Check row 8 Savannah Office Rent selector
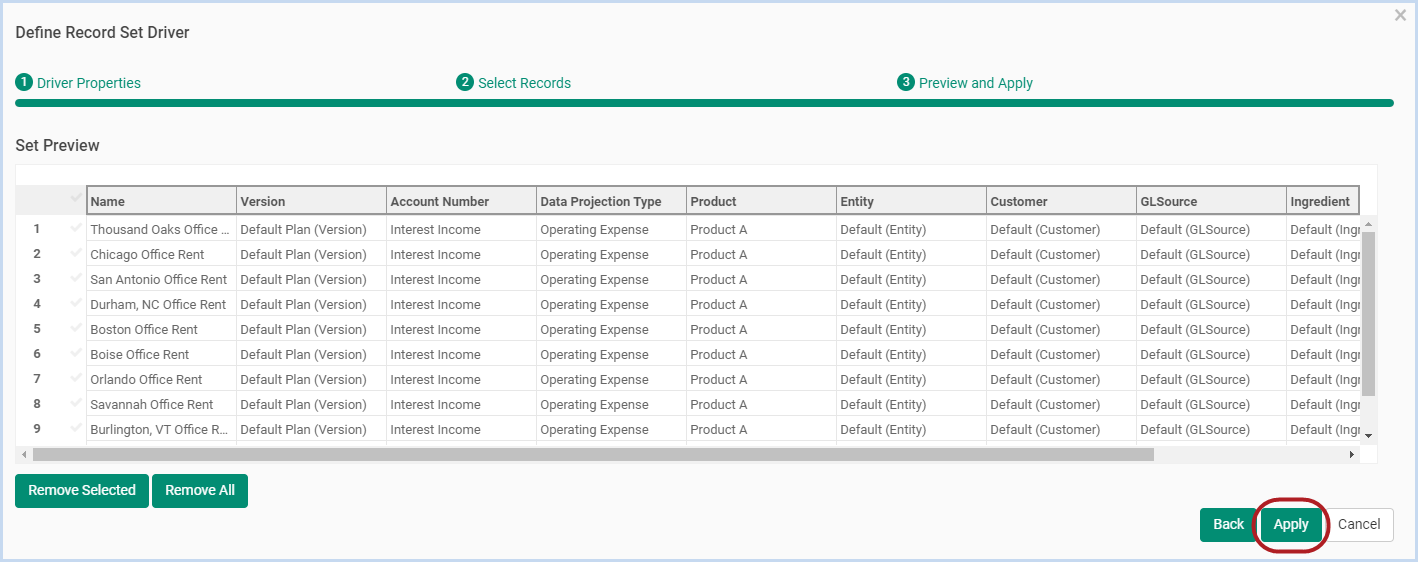This screenshot has height=562, width=1418. 76,404
